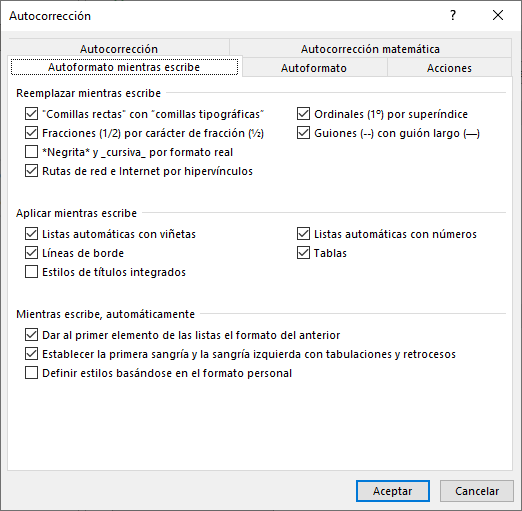The image size is (522, 511).
Task: Uncheck Ordinales por superíndice
Action: pyautogui.click(x=303, y=114)
